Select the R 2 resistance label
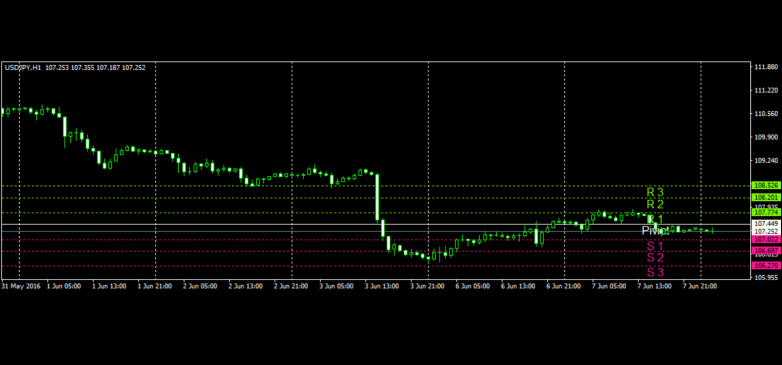This screenshot has height=365, width=782. pyautogui.click(x=655, y=204)
